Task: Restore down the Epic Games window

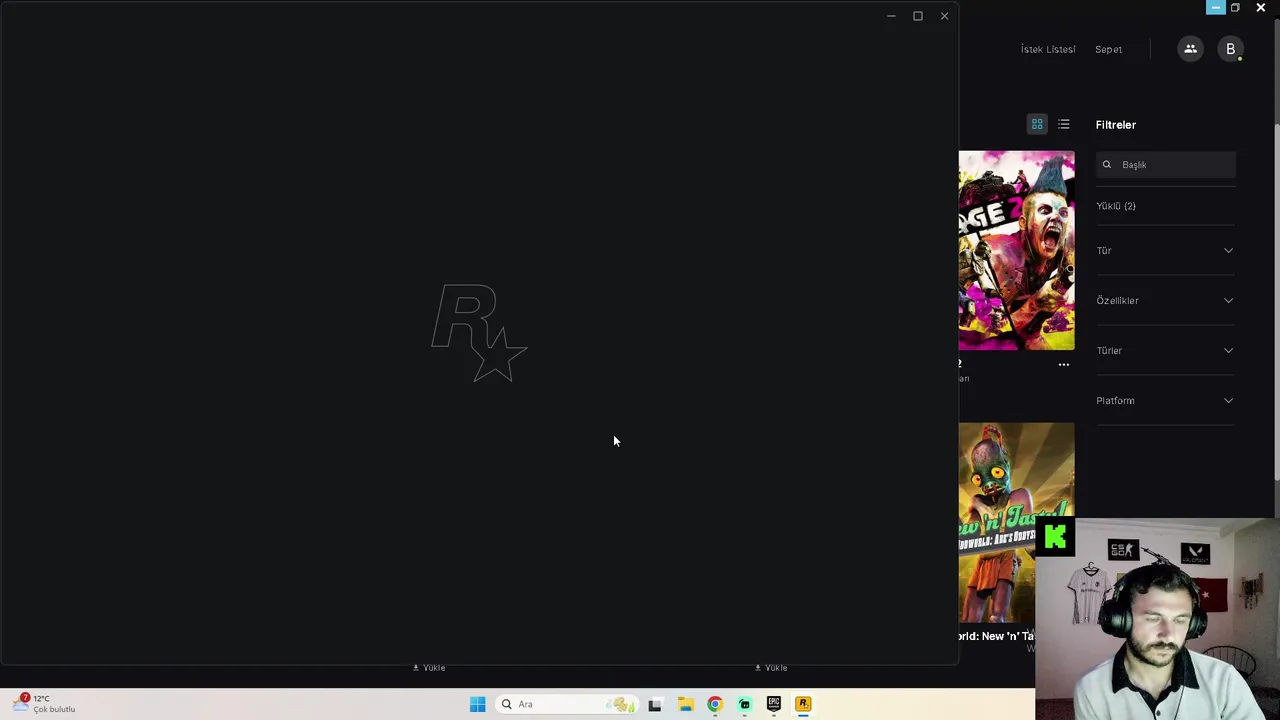Action: pyautogui.click(x=1235, y=7)
